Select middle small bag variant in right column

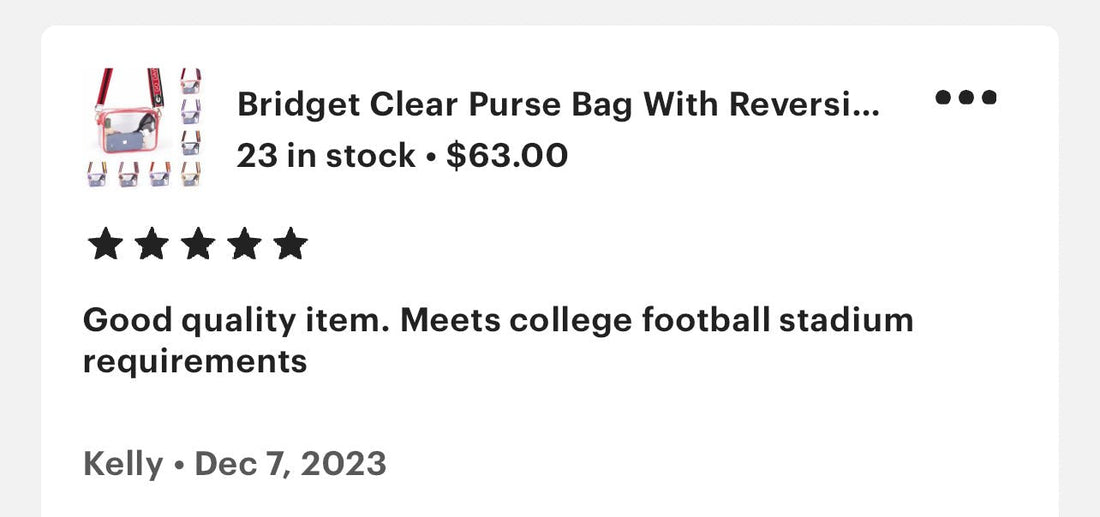click(191, 112)
